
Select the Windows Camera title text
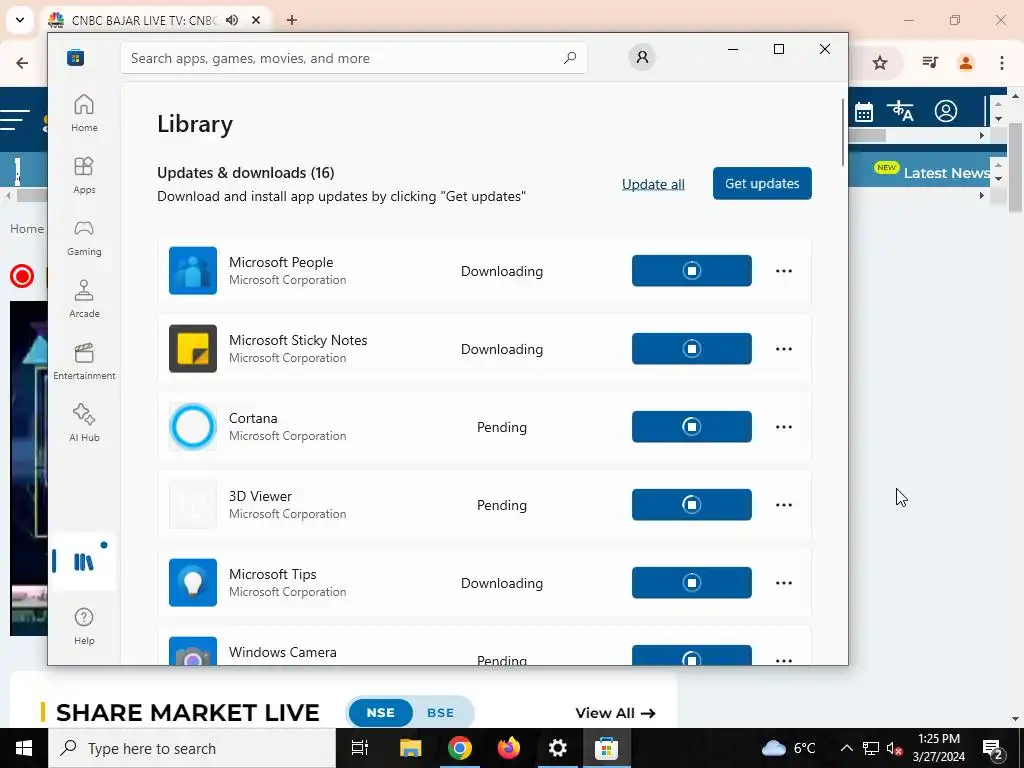pyautogui.click(x=283, y=652)
